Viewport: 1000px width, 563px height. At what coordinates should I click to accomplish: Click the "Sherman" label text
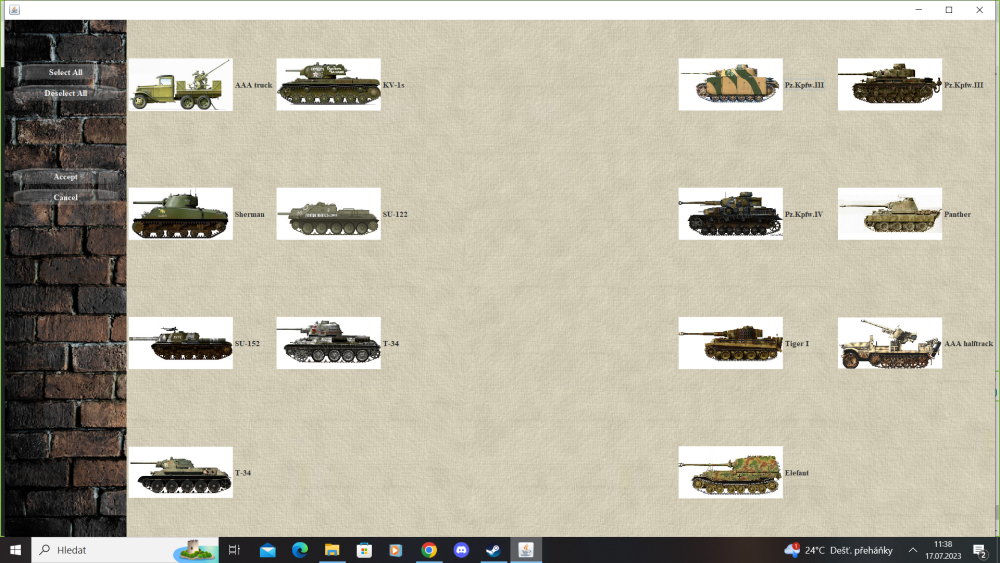tap(249, 214)
